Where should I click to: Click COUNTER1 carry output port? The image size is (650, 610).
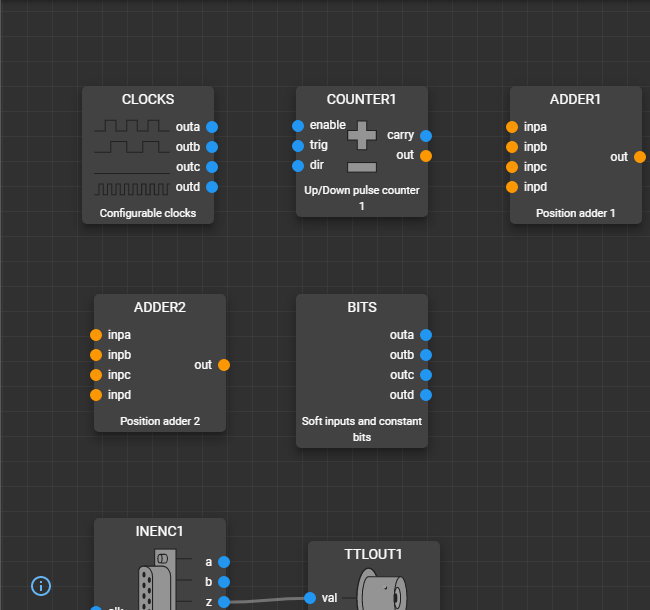pyautogui.click(x=426, y=136)
